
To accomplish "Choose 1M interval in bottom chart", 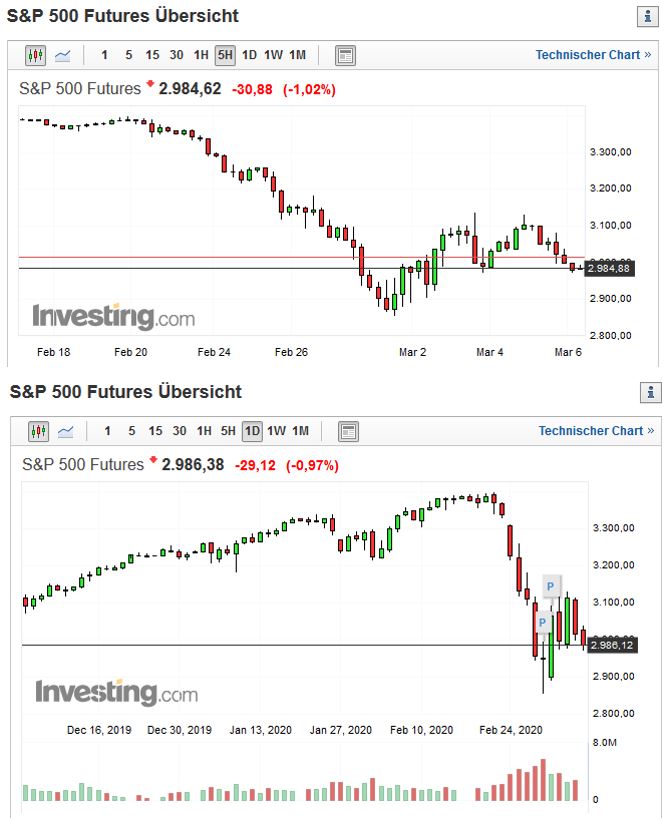I will [x=300, y=431].
